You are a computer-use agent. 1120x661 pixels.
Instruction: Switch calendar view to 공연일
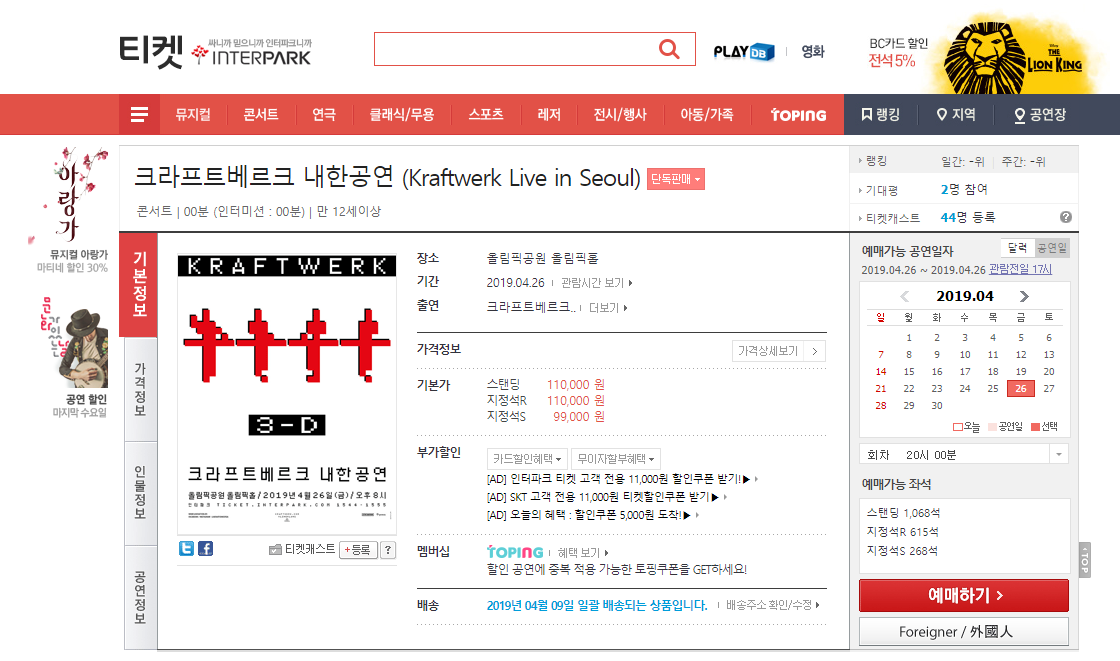click(x=1052, y=248)
